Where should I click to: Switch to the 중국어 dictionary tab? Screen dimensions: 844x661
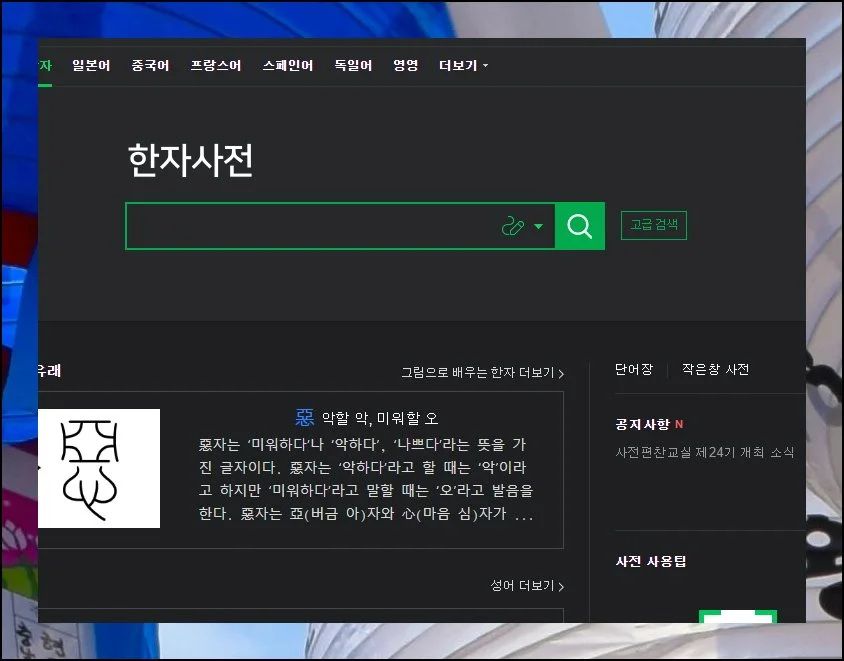click(x=150, y=66)
